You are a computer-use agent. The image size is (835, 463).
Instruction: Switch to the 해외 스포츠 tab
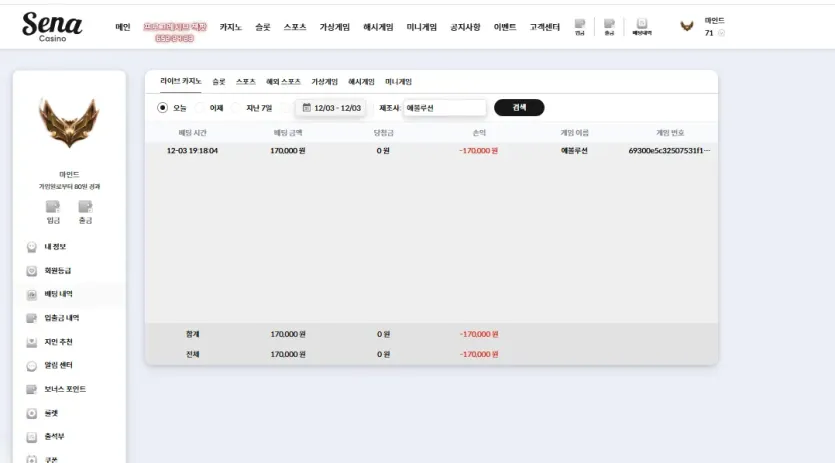(283, 82)
